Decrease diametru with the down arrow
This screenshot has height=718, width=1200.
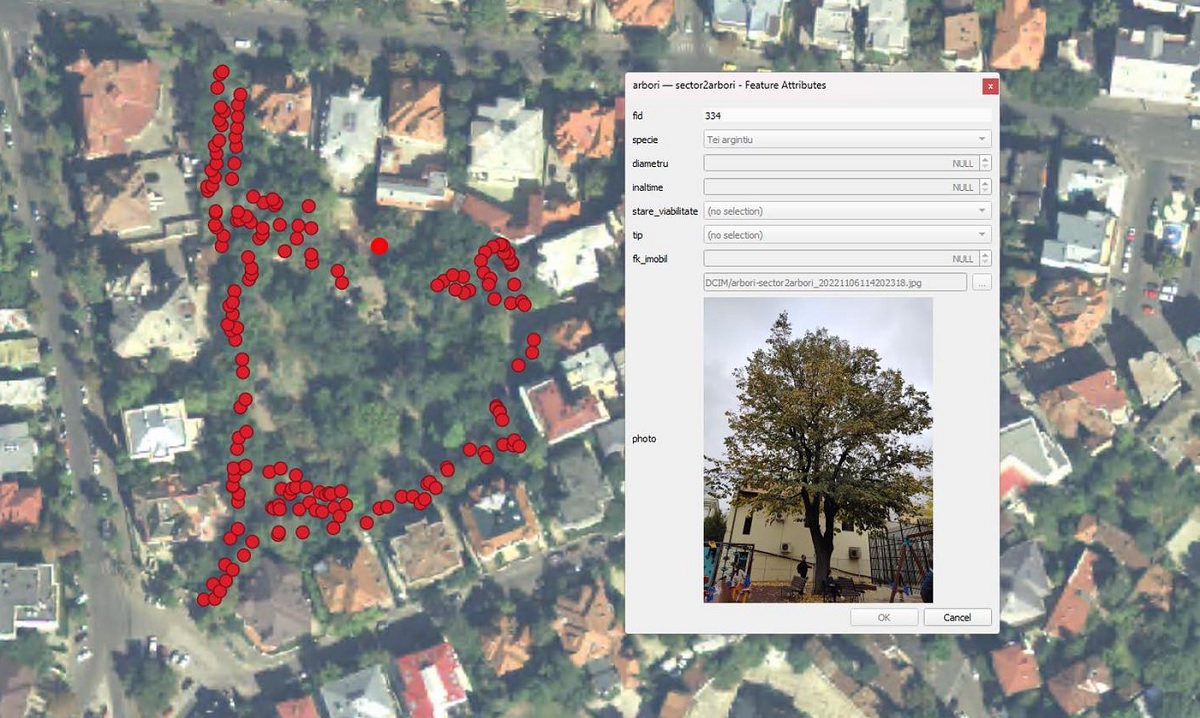pyautogui.click(x=986, y=167)
